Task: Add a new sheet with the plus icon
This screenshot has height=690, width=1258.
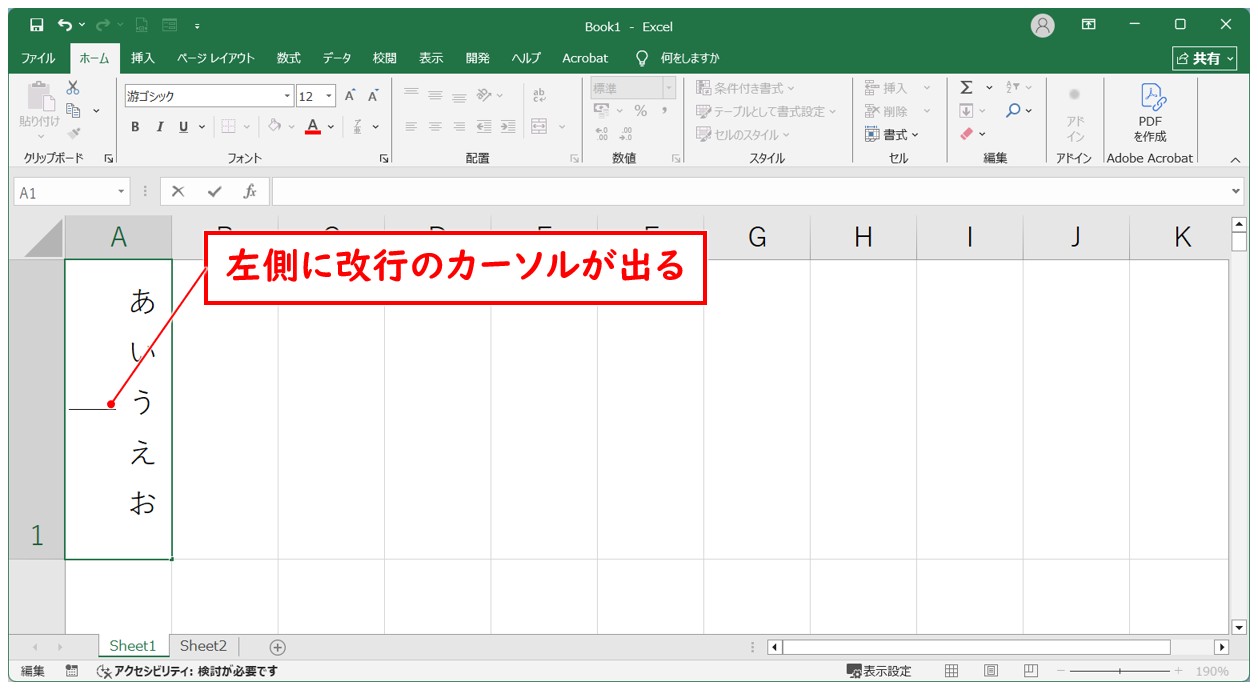Action: tap(278, 647)
